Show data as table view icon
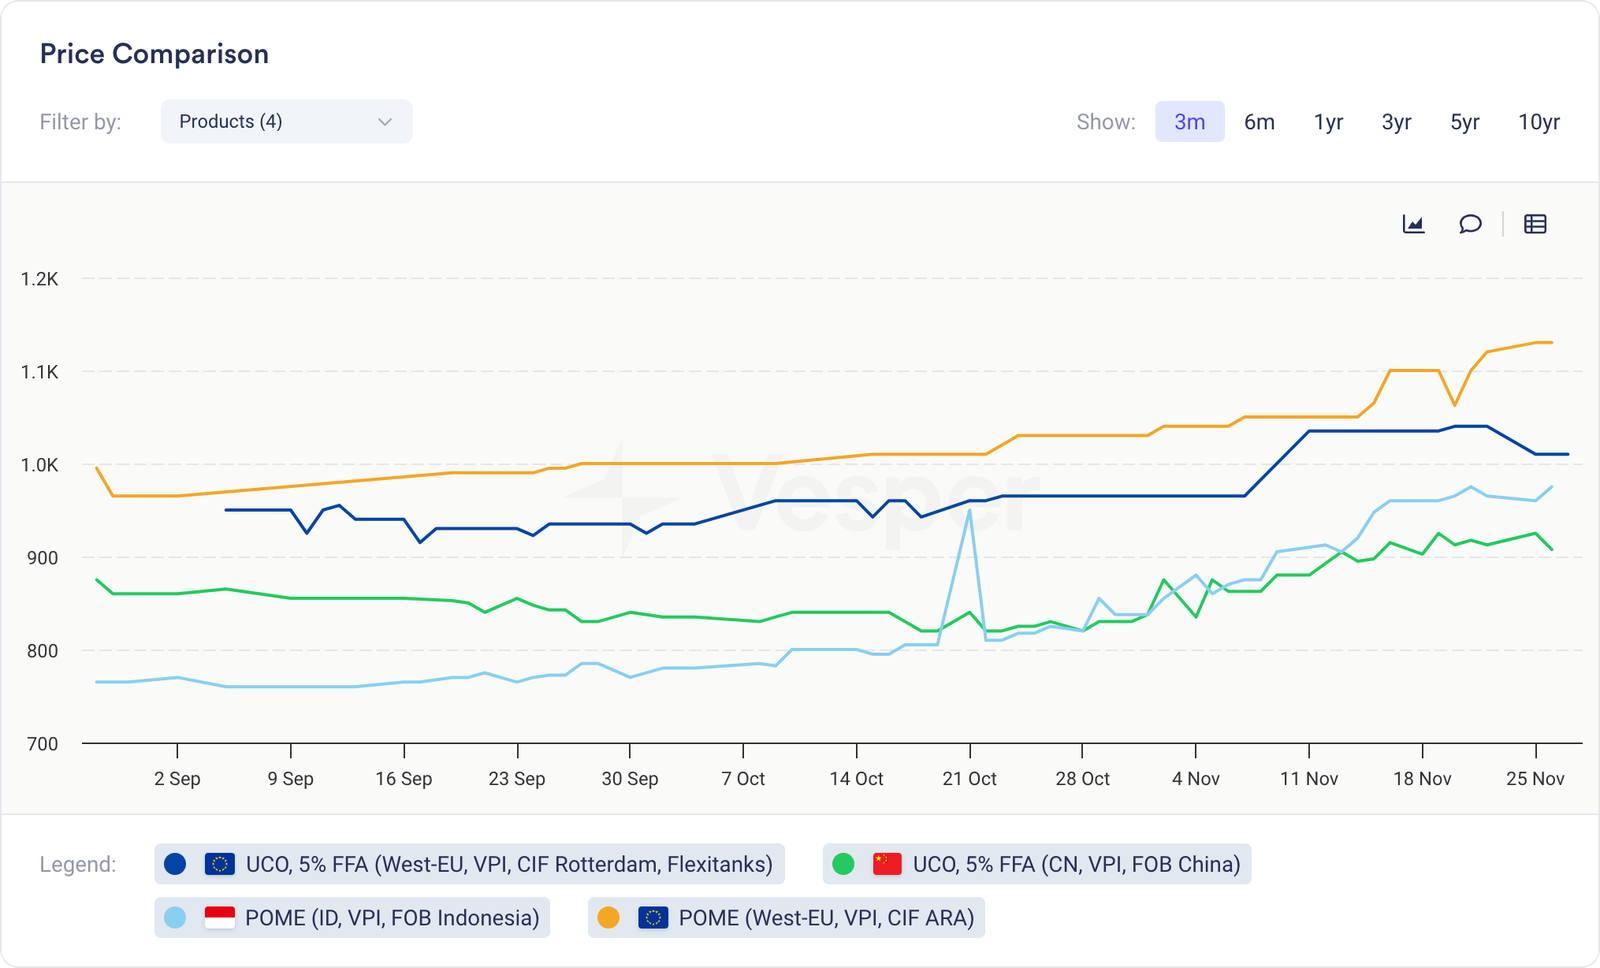This screenshot has height=968, width=1600. [1535, 224]
